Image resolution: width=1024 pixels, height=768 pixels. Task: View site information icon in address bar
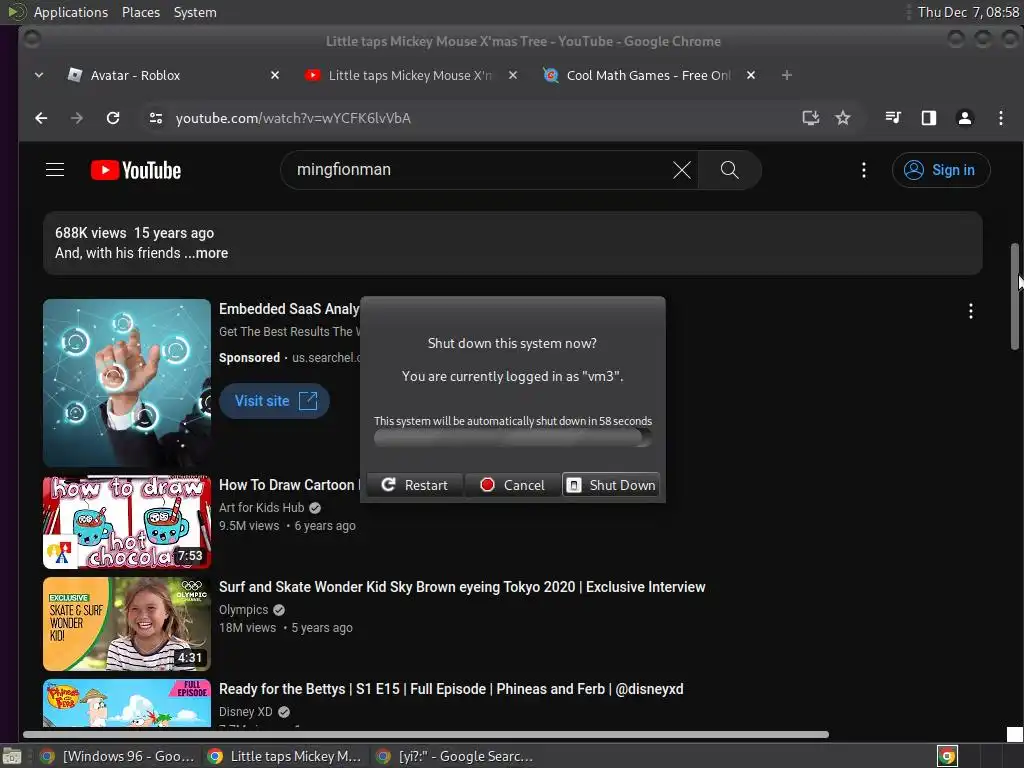click(x=155, y=118)
